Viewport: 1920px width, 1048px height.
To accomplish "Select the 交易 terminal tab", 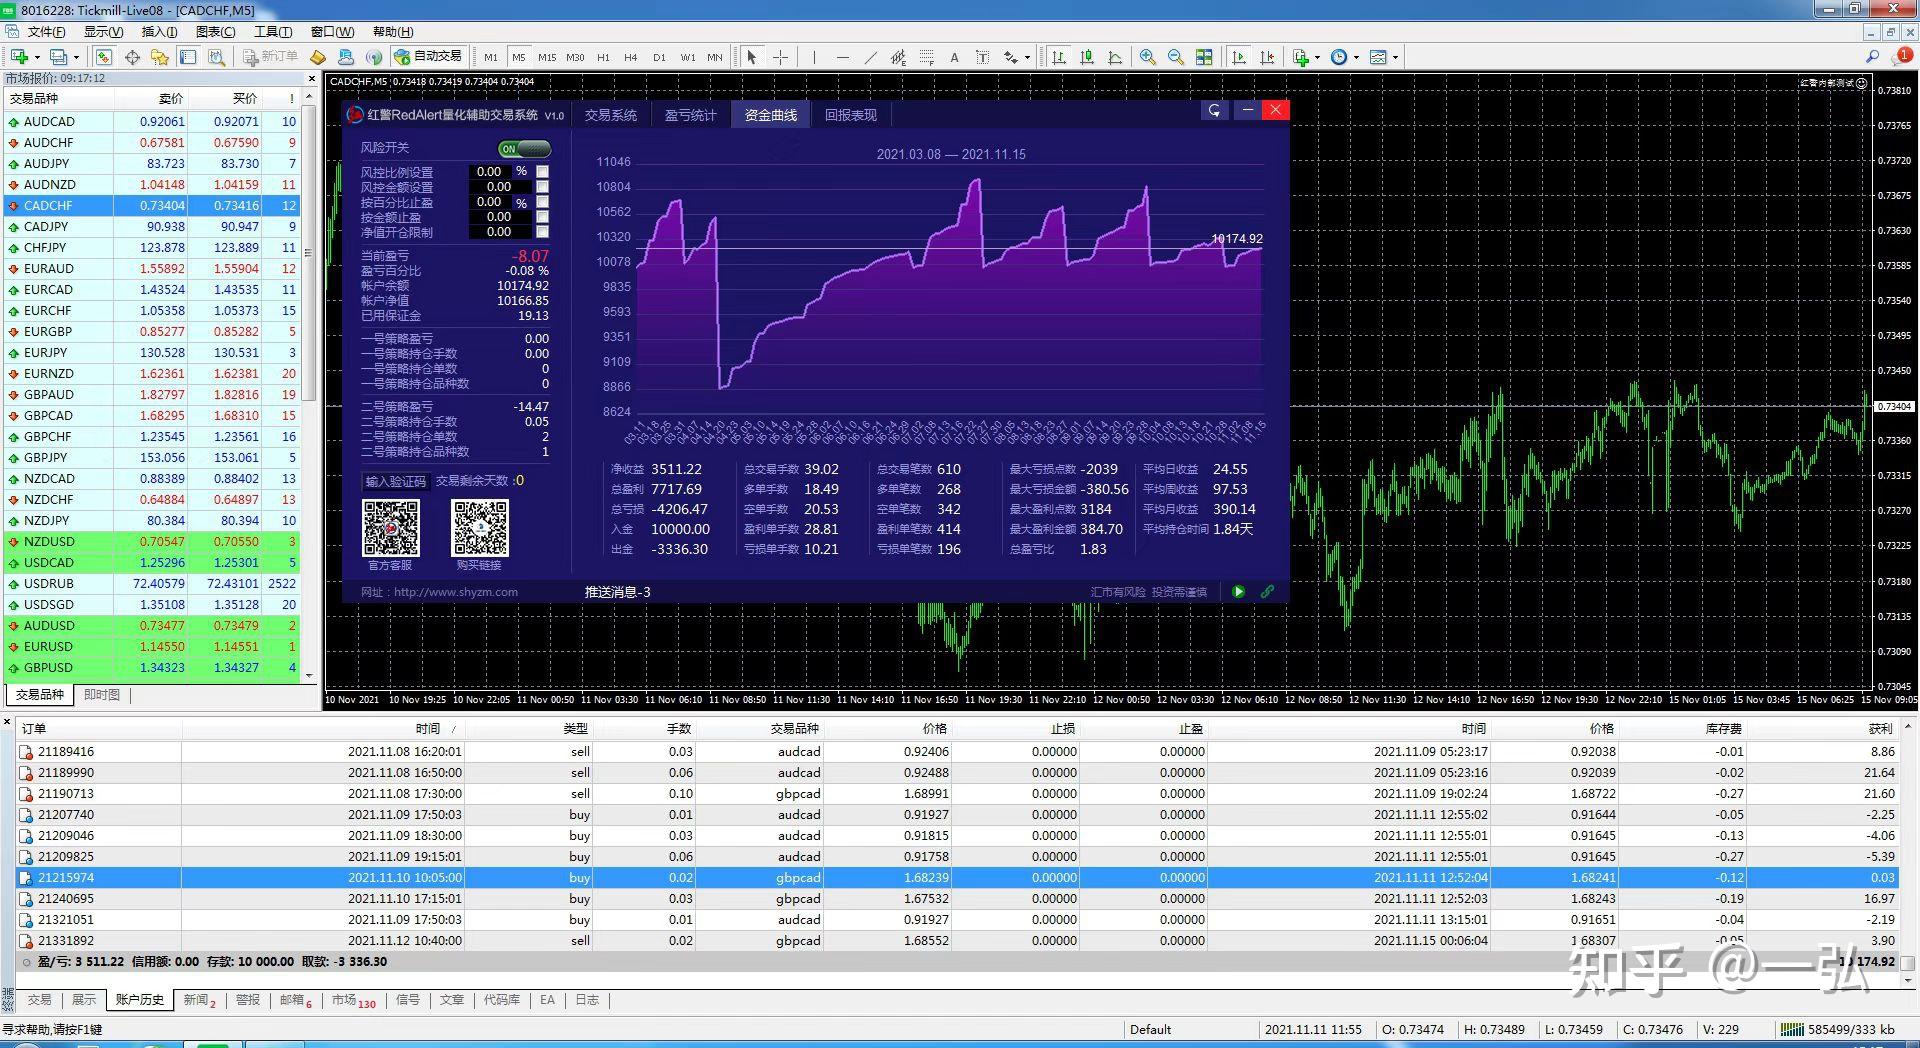I will pyautogui.click(x=39, y=999).
